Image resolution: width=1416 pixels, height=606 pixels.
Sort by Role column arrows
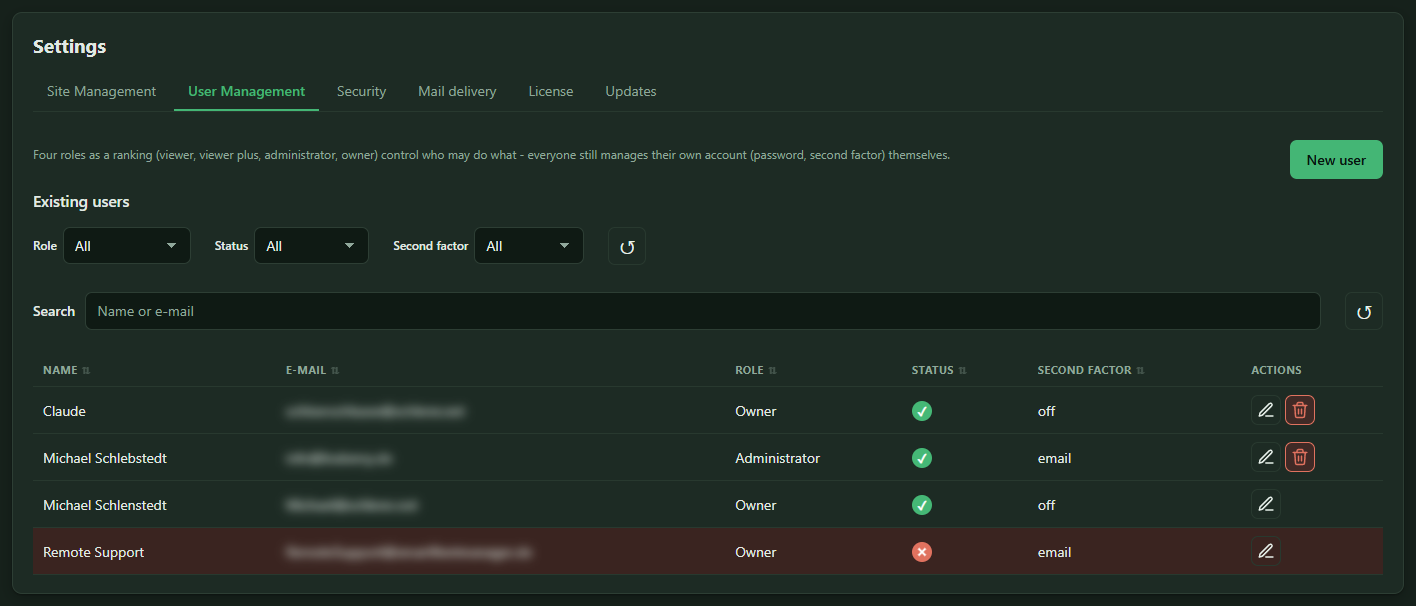(772, 370)
